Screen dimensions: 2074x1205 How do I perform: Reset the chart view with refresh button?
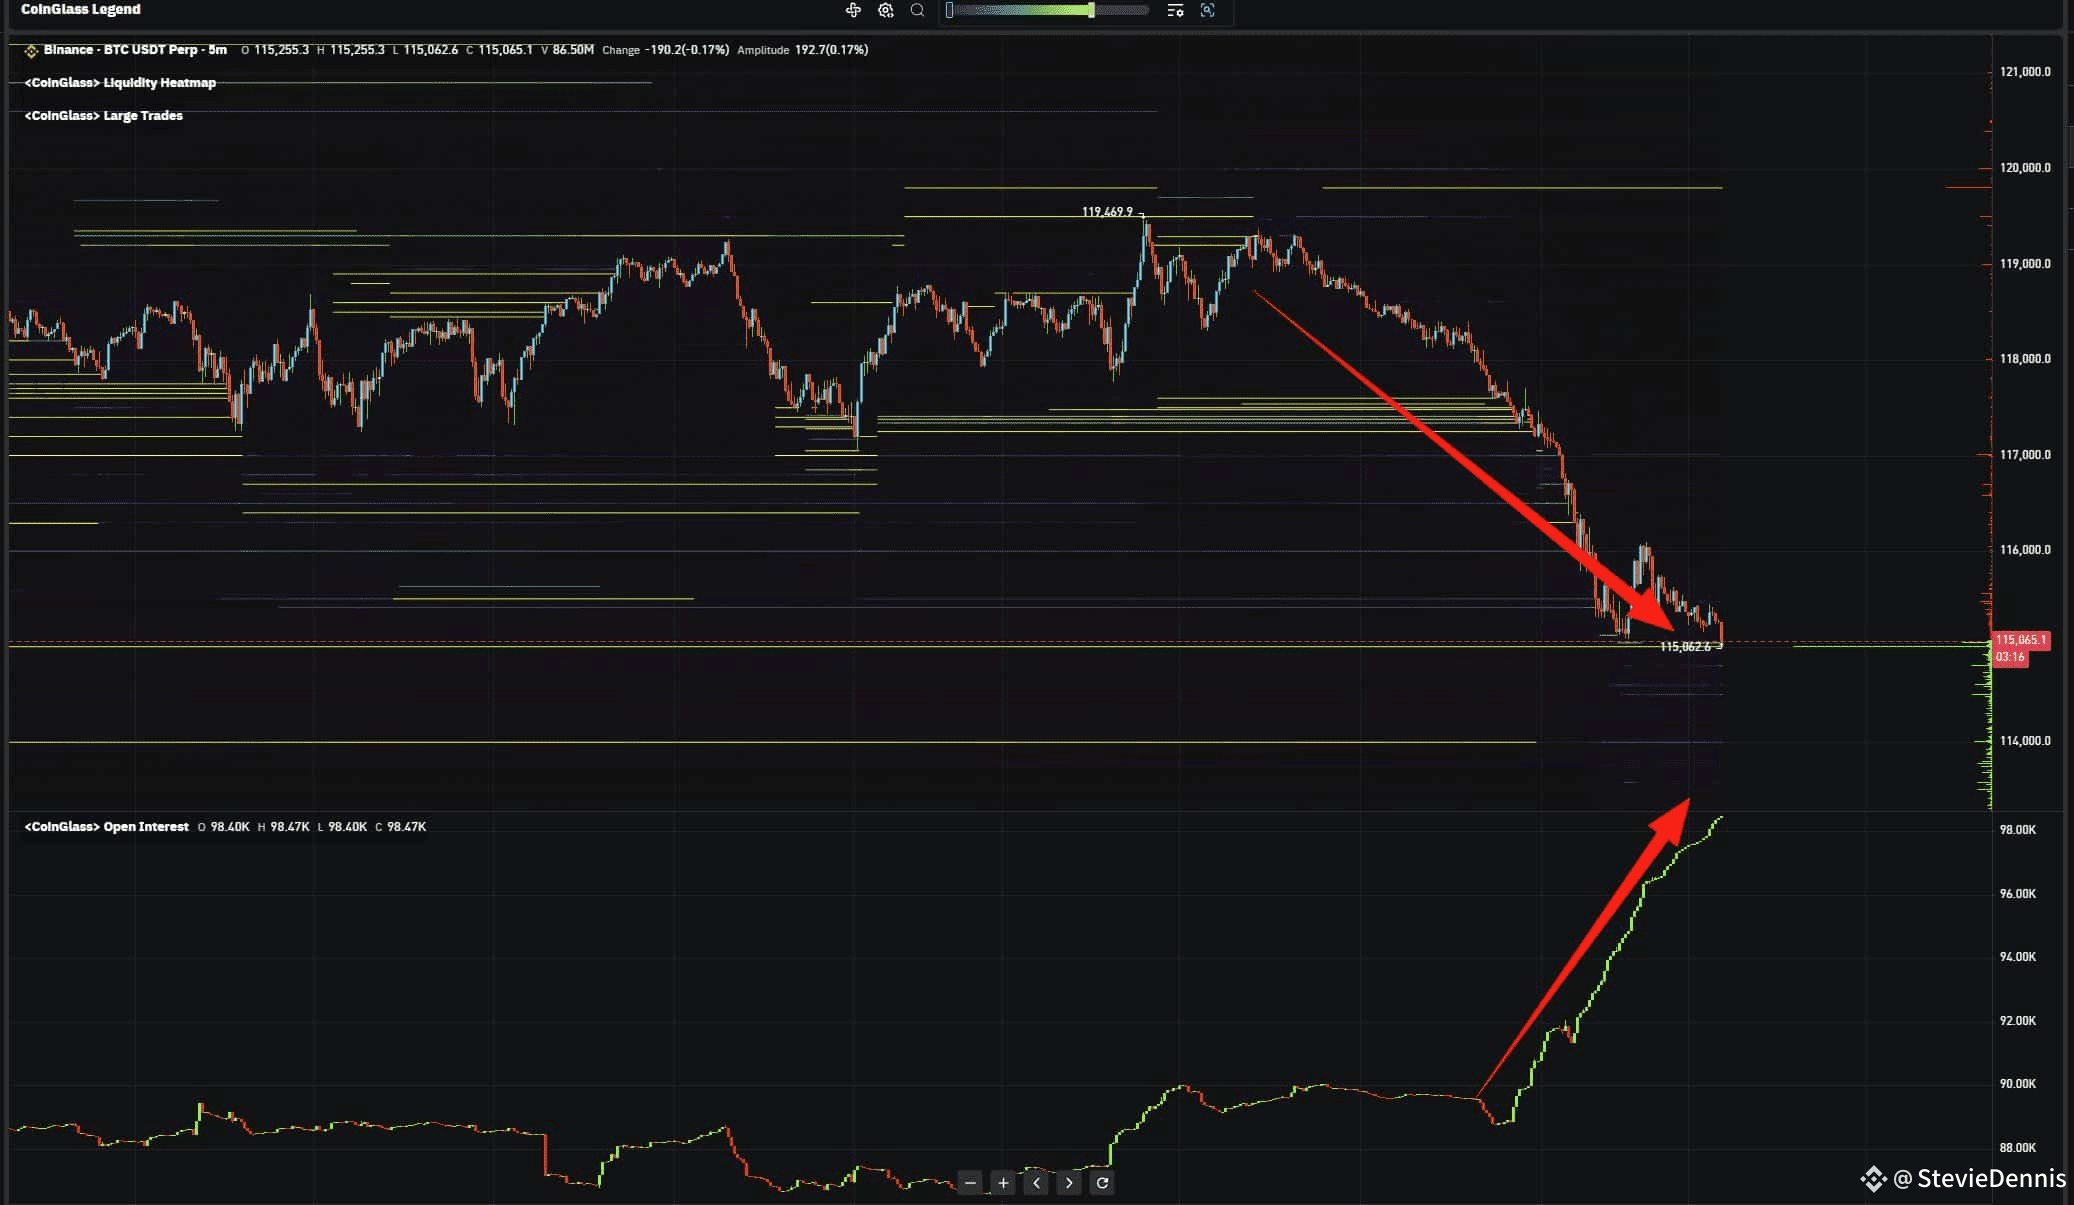(x=1102, y=1183)
